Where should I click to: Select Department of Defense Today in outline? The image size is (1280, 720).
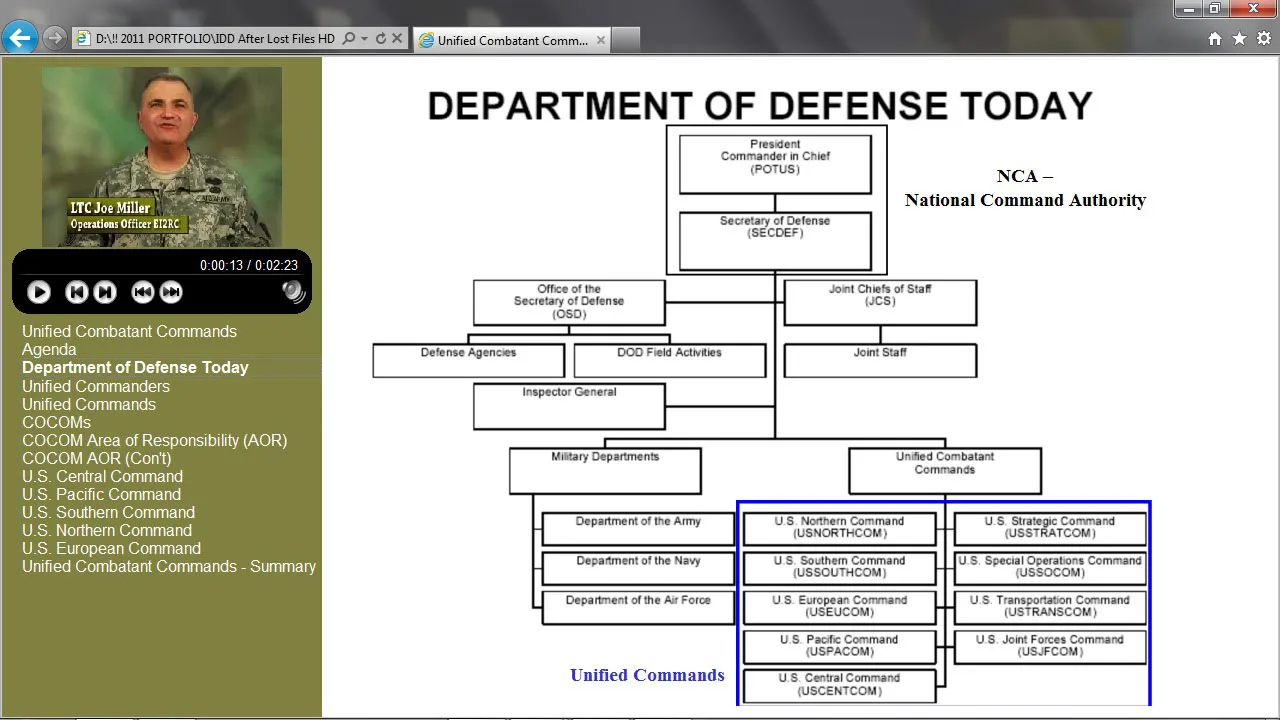135,367
